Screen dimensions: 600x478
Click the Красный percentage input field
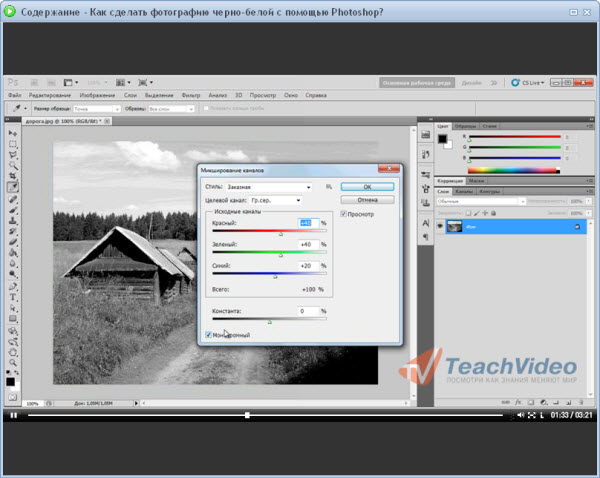click(x=308, y=223)
